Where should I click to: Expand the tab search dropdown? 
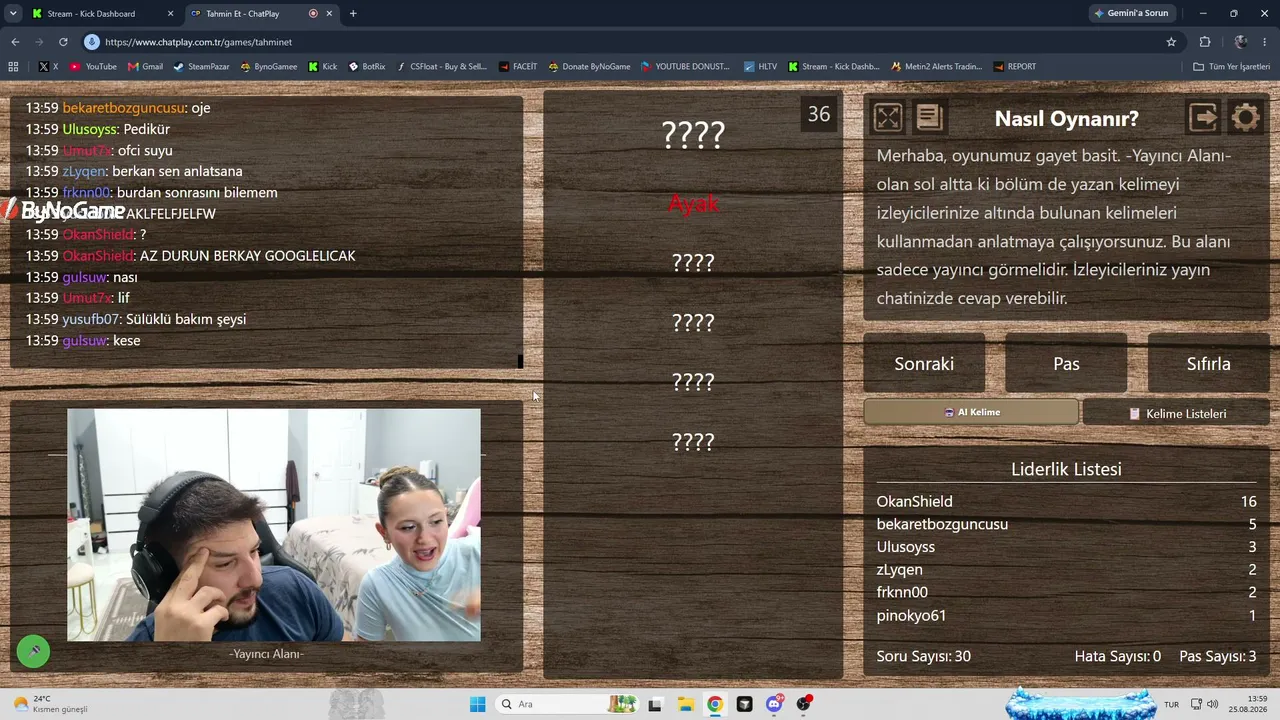tap(13, 14)
